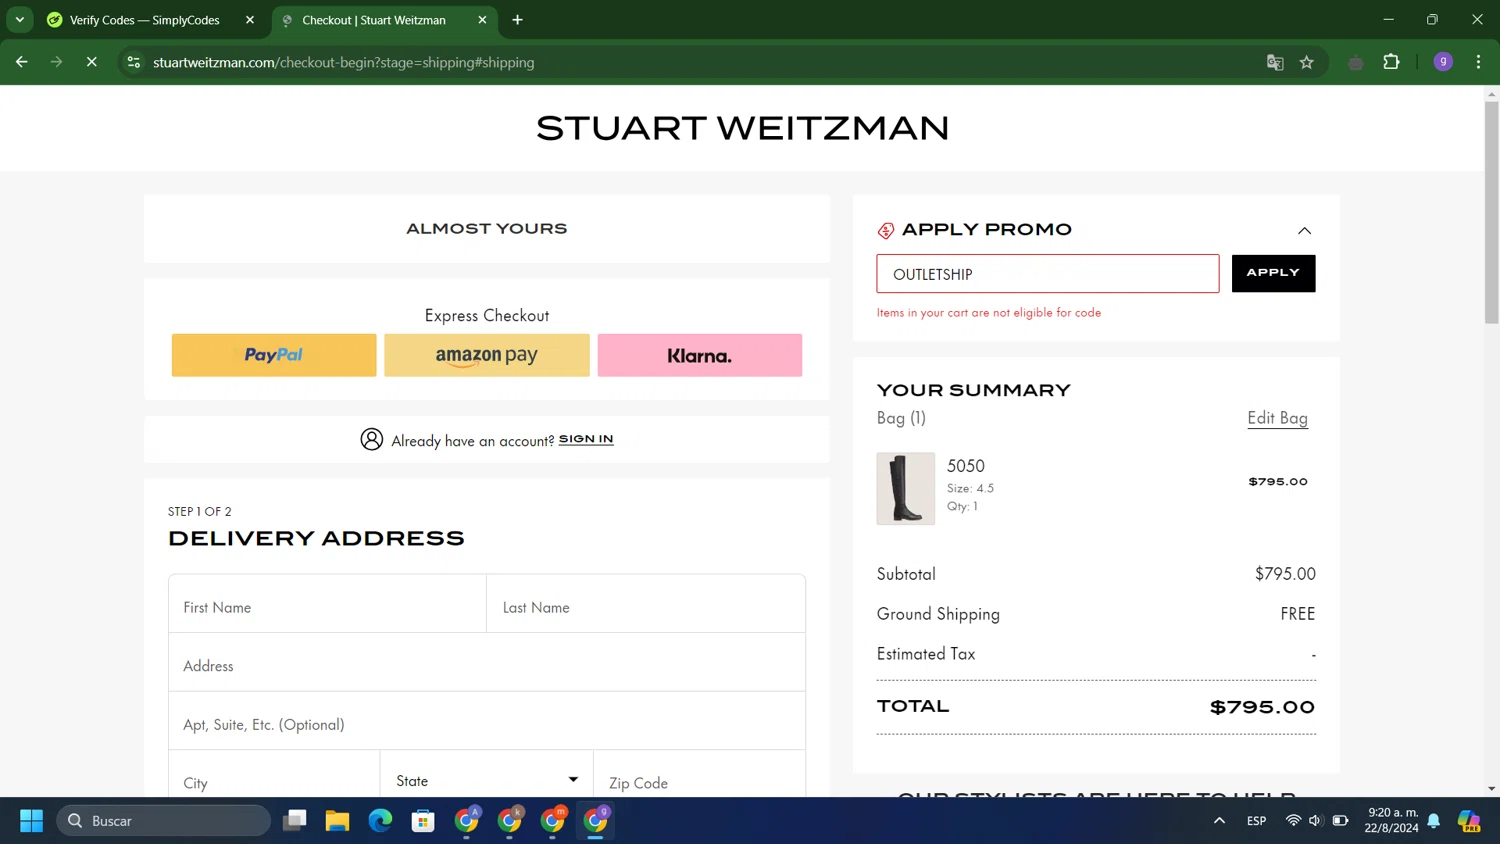Focus the promo code input field
1500x844 pixels.
(x=1048, y=274)
